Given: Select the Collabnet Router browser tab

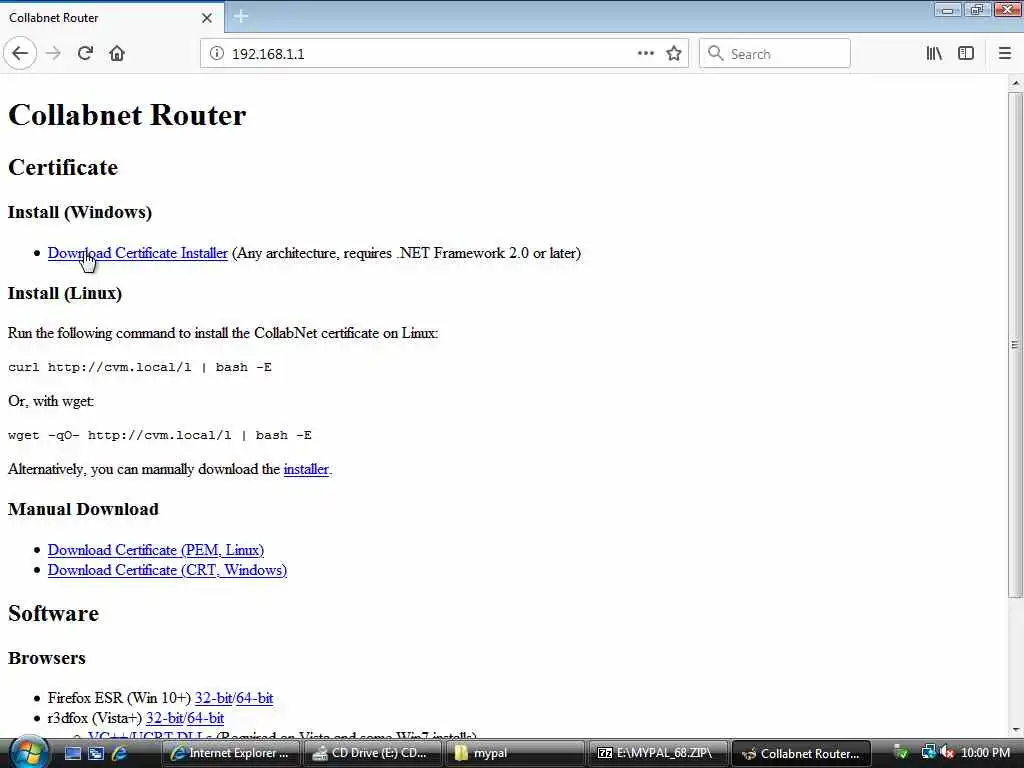Looking at the screenshot, I should pos(112,18).
